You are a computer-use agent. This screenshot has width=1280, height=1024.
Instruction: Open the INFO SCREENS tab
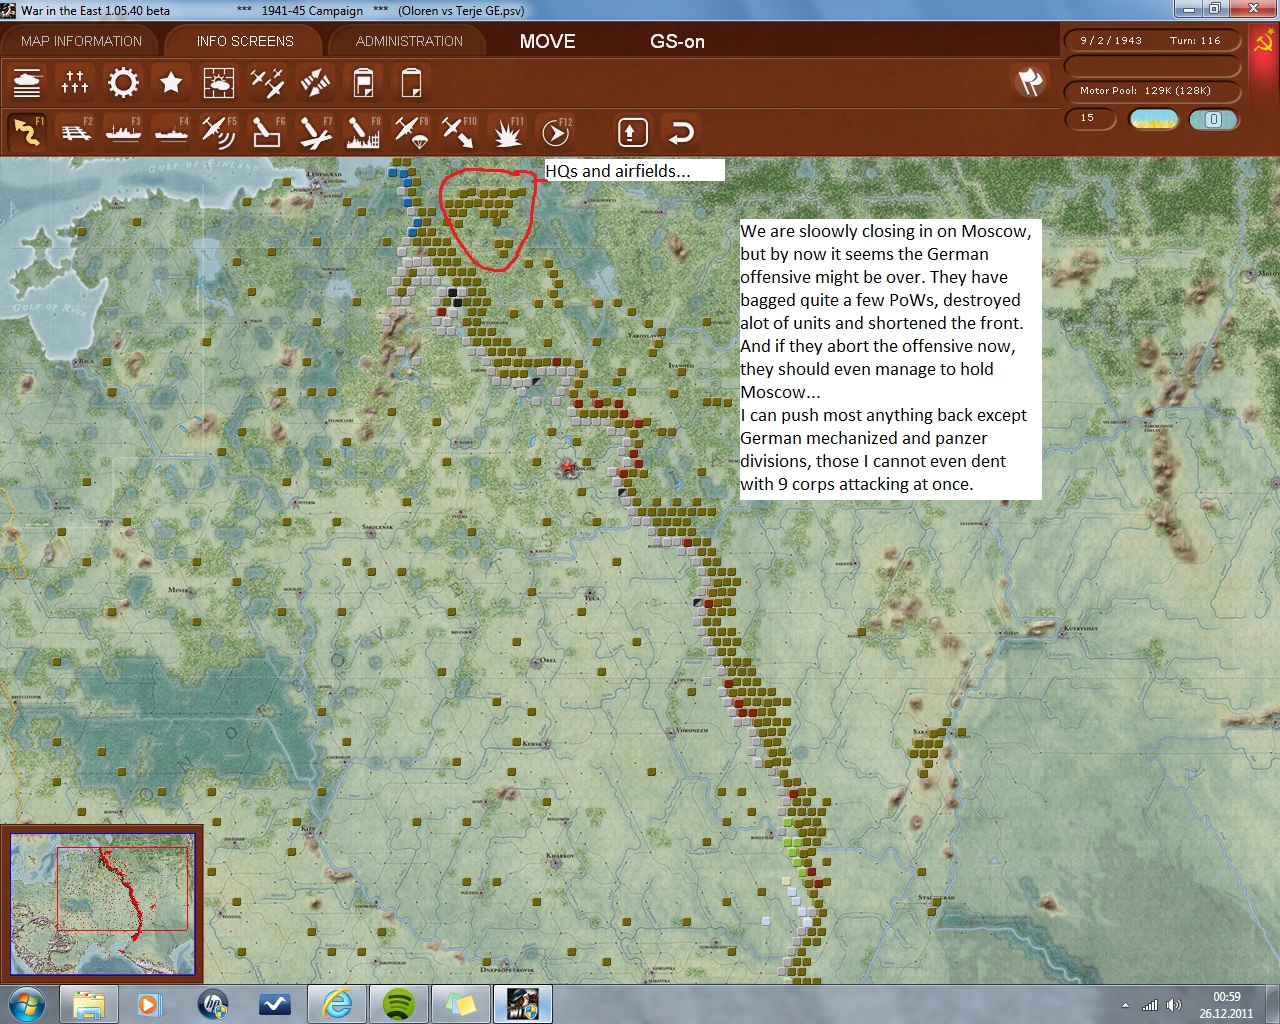click(245, 41)
